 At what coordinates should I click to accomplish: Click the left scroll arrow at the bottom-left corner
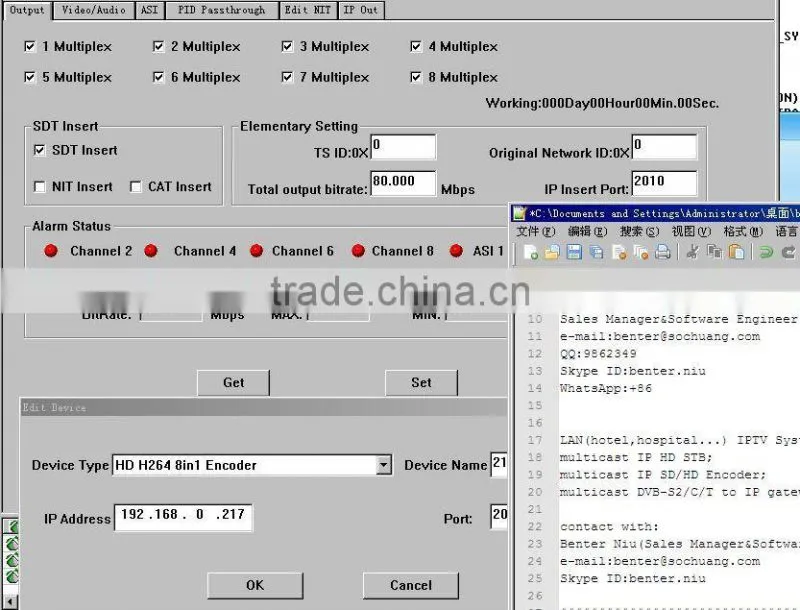coord(10,601)
